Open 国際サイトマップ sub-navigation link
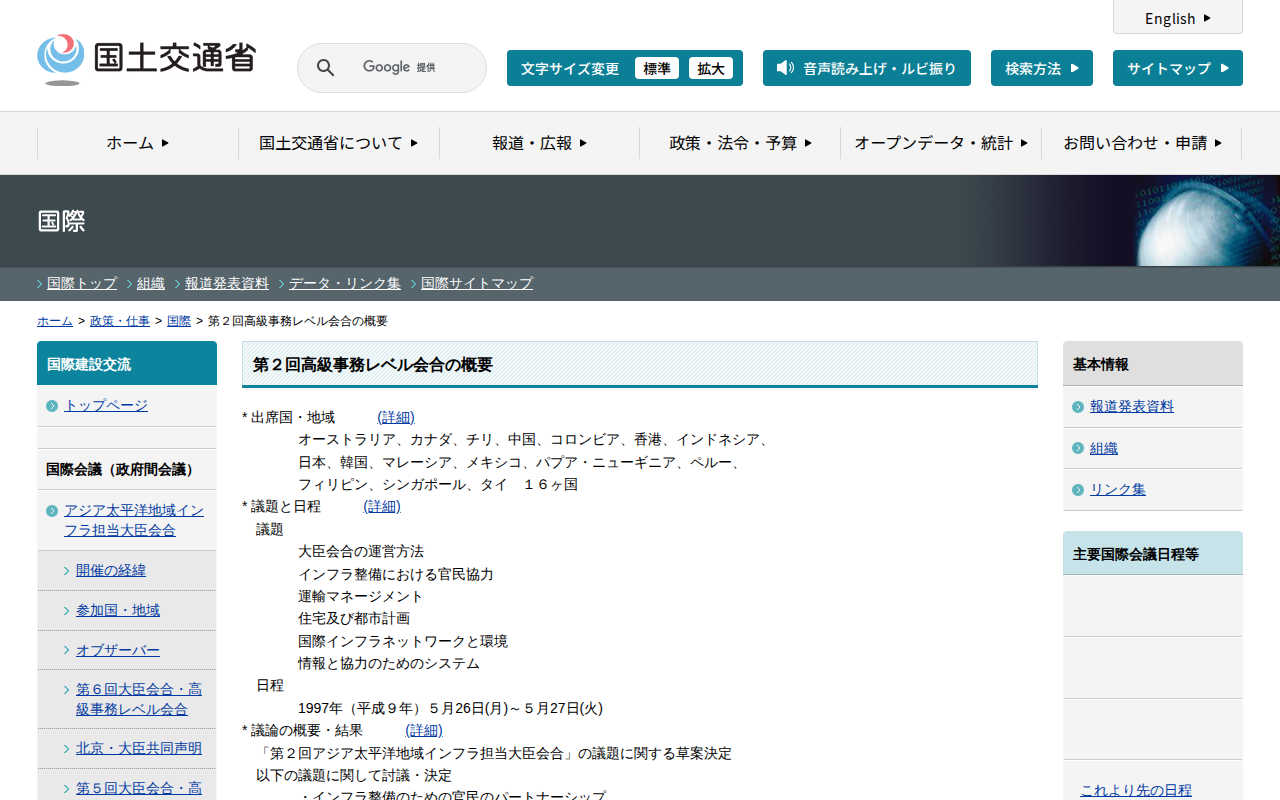This screenshot has height=800, width=1280. click(477, 283)
